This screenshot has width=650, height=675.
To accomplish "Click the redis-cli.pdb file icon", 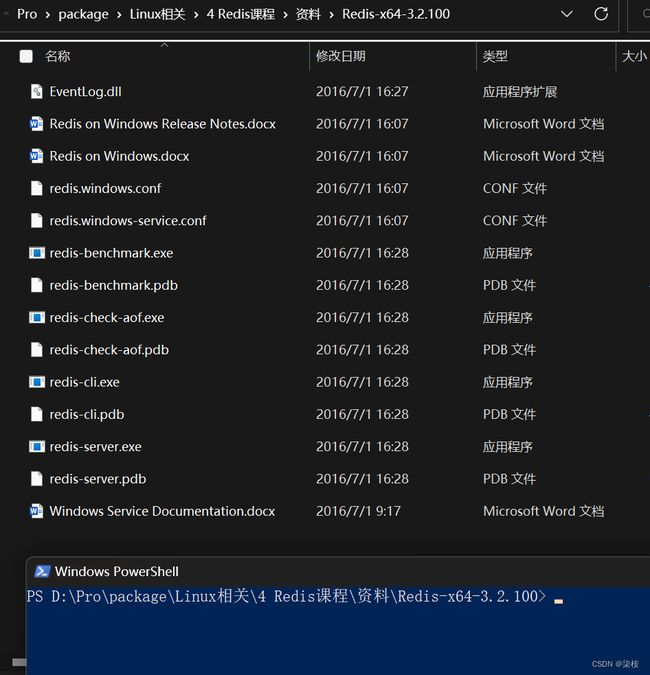I will coord(37,414).
